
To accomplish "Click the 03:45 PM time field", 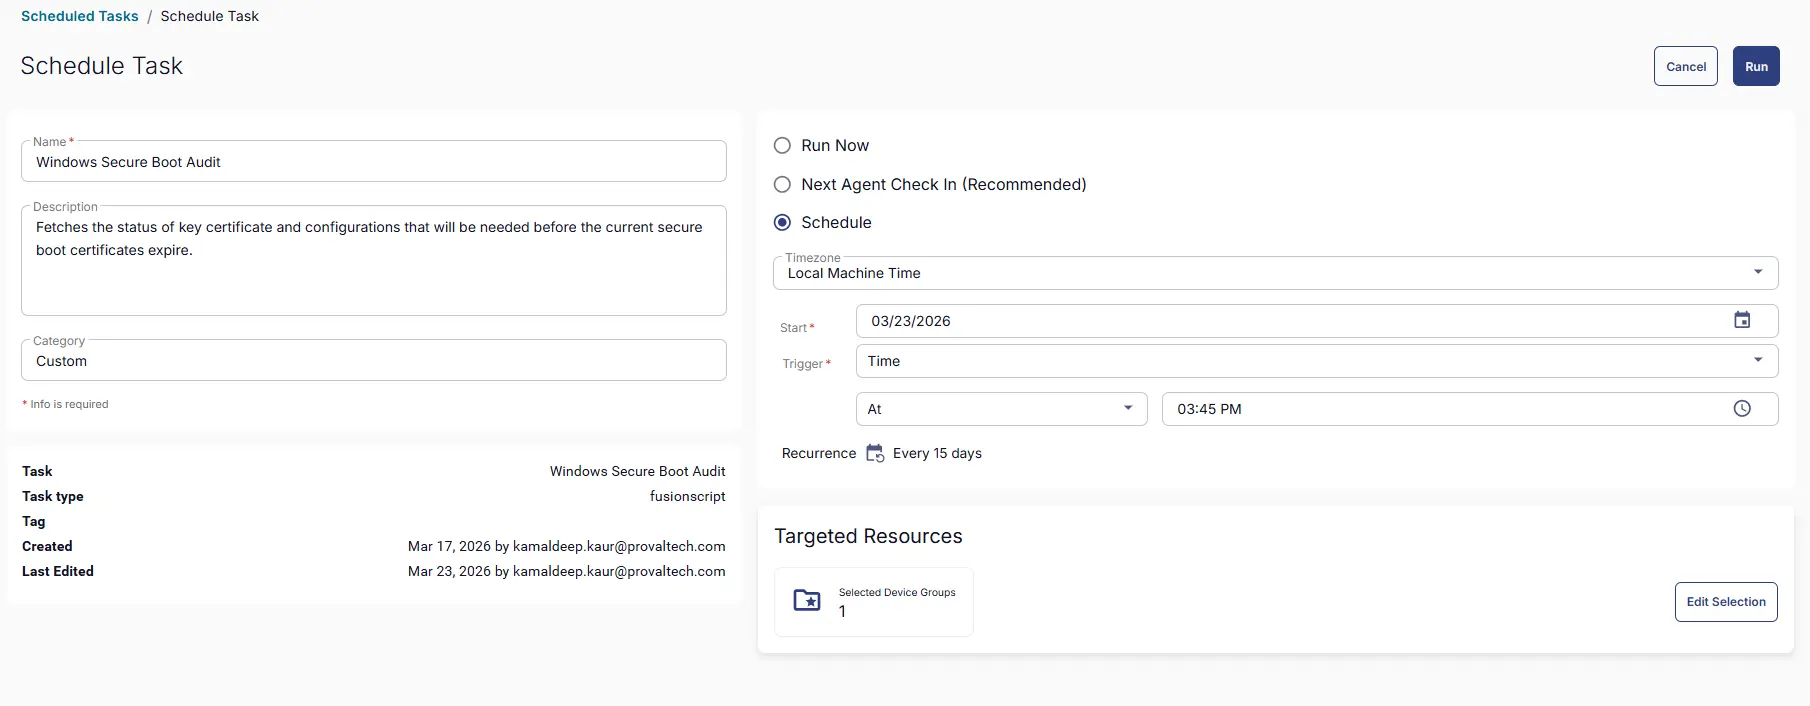I will point(1440,409).
